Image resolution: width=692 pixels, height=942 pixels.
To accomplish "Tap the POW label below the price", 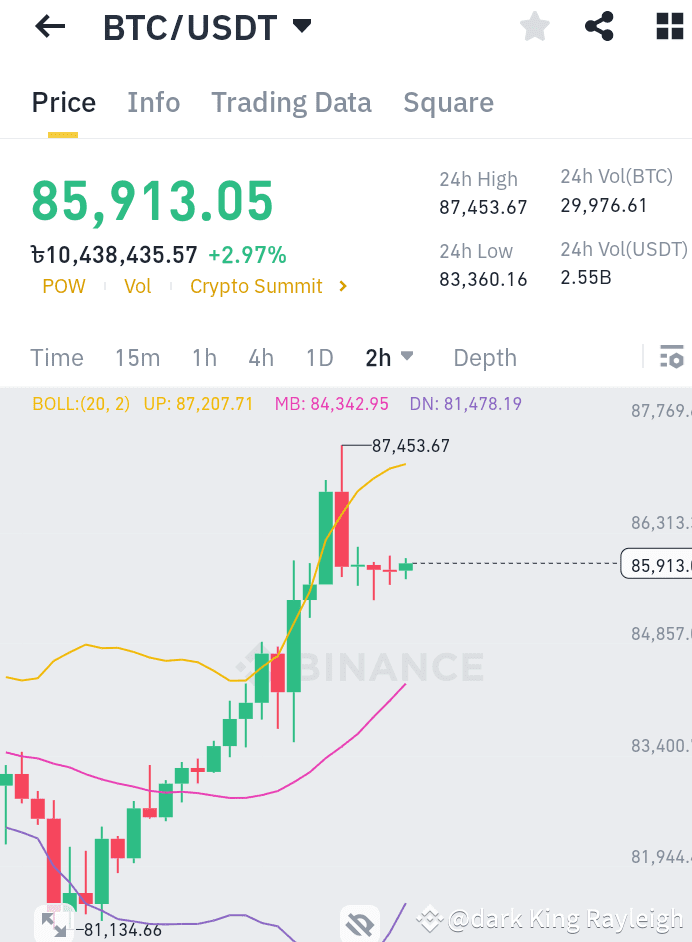I will [x=63, y=286].
